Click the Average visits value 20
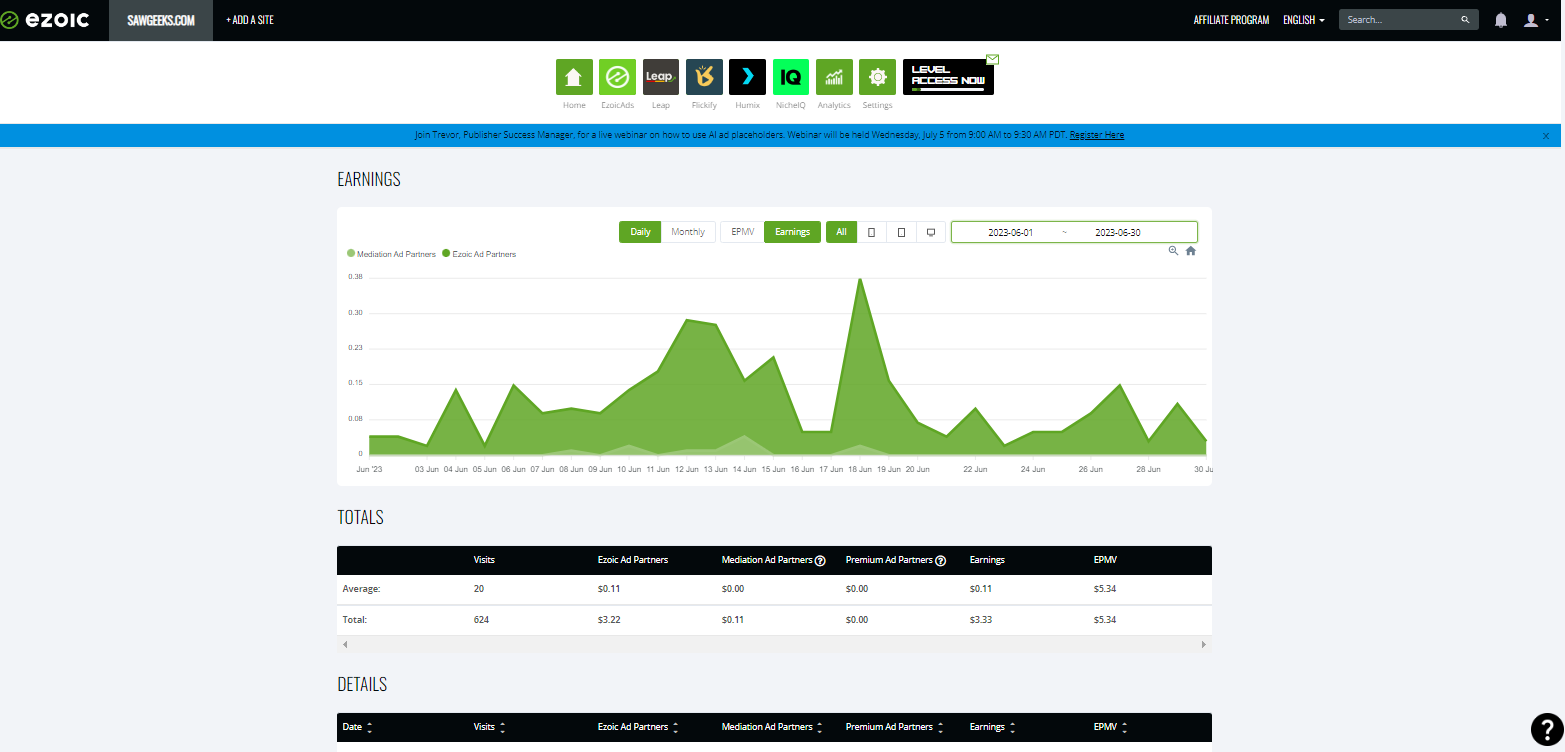The height and width of the screenshot is (752, 1565). (x=479, y=589)
